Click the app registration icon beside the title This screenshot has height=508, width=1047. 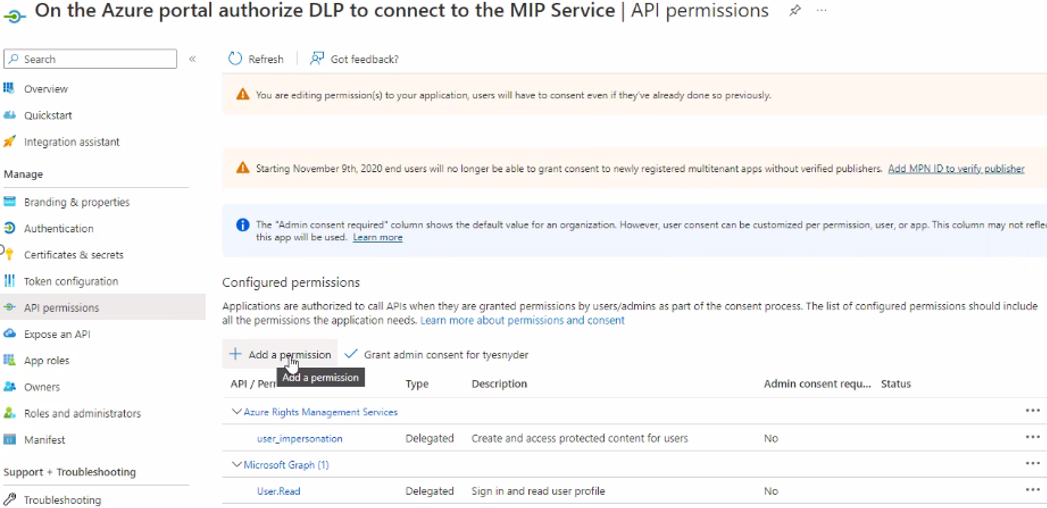click(x=14, y=16)
